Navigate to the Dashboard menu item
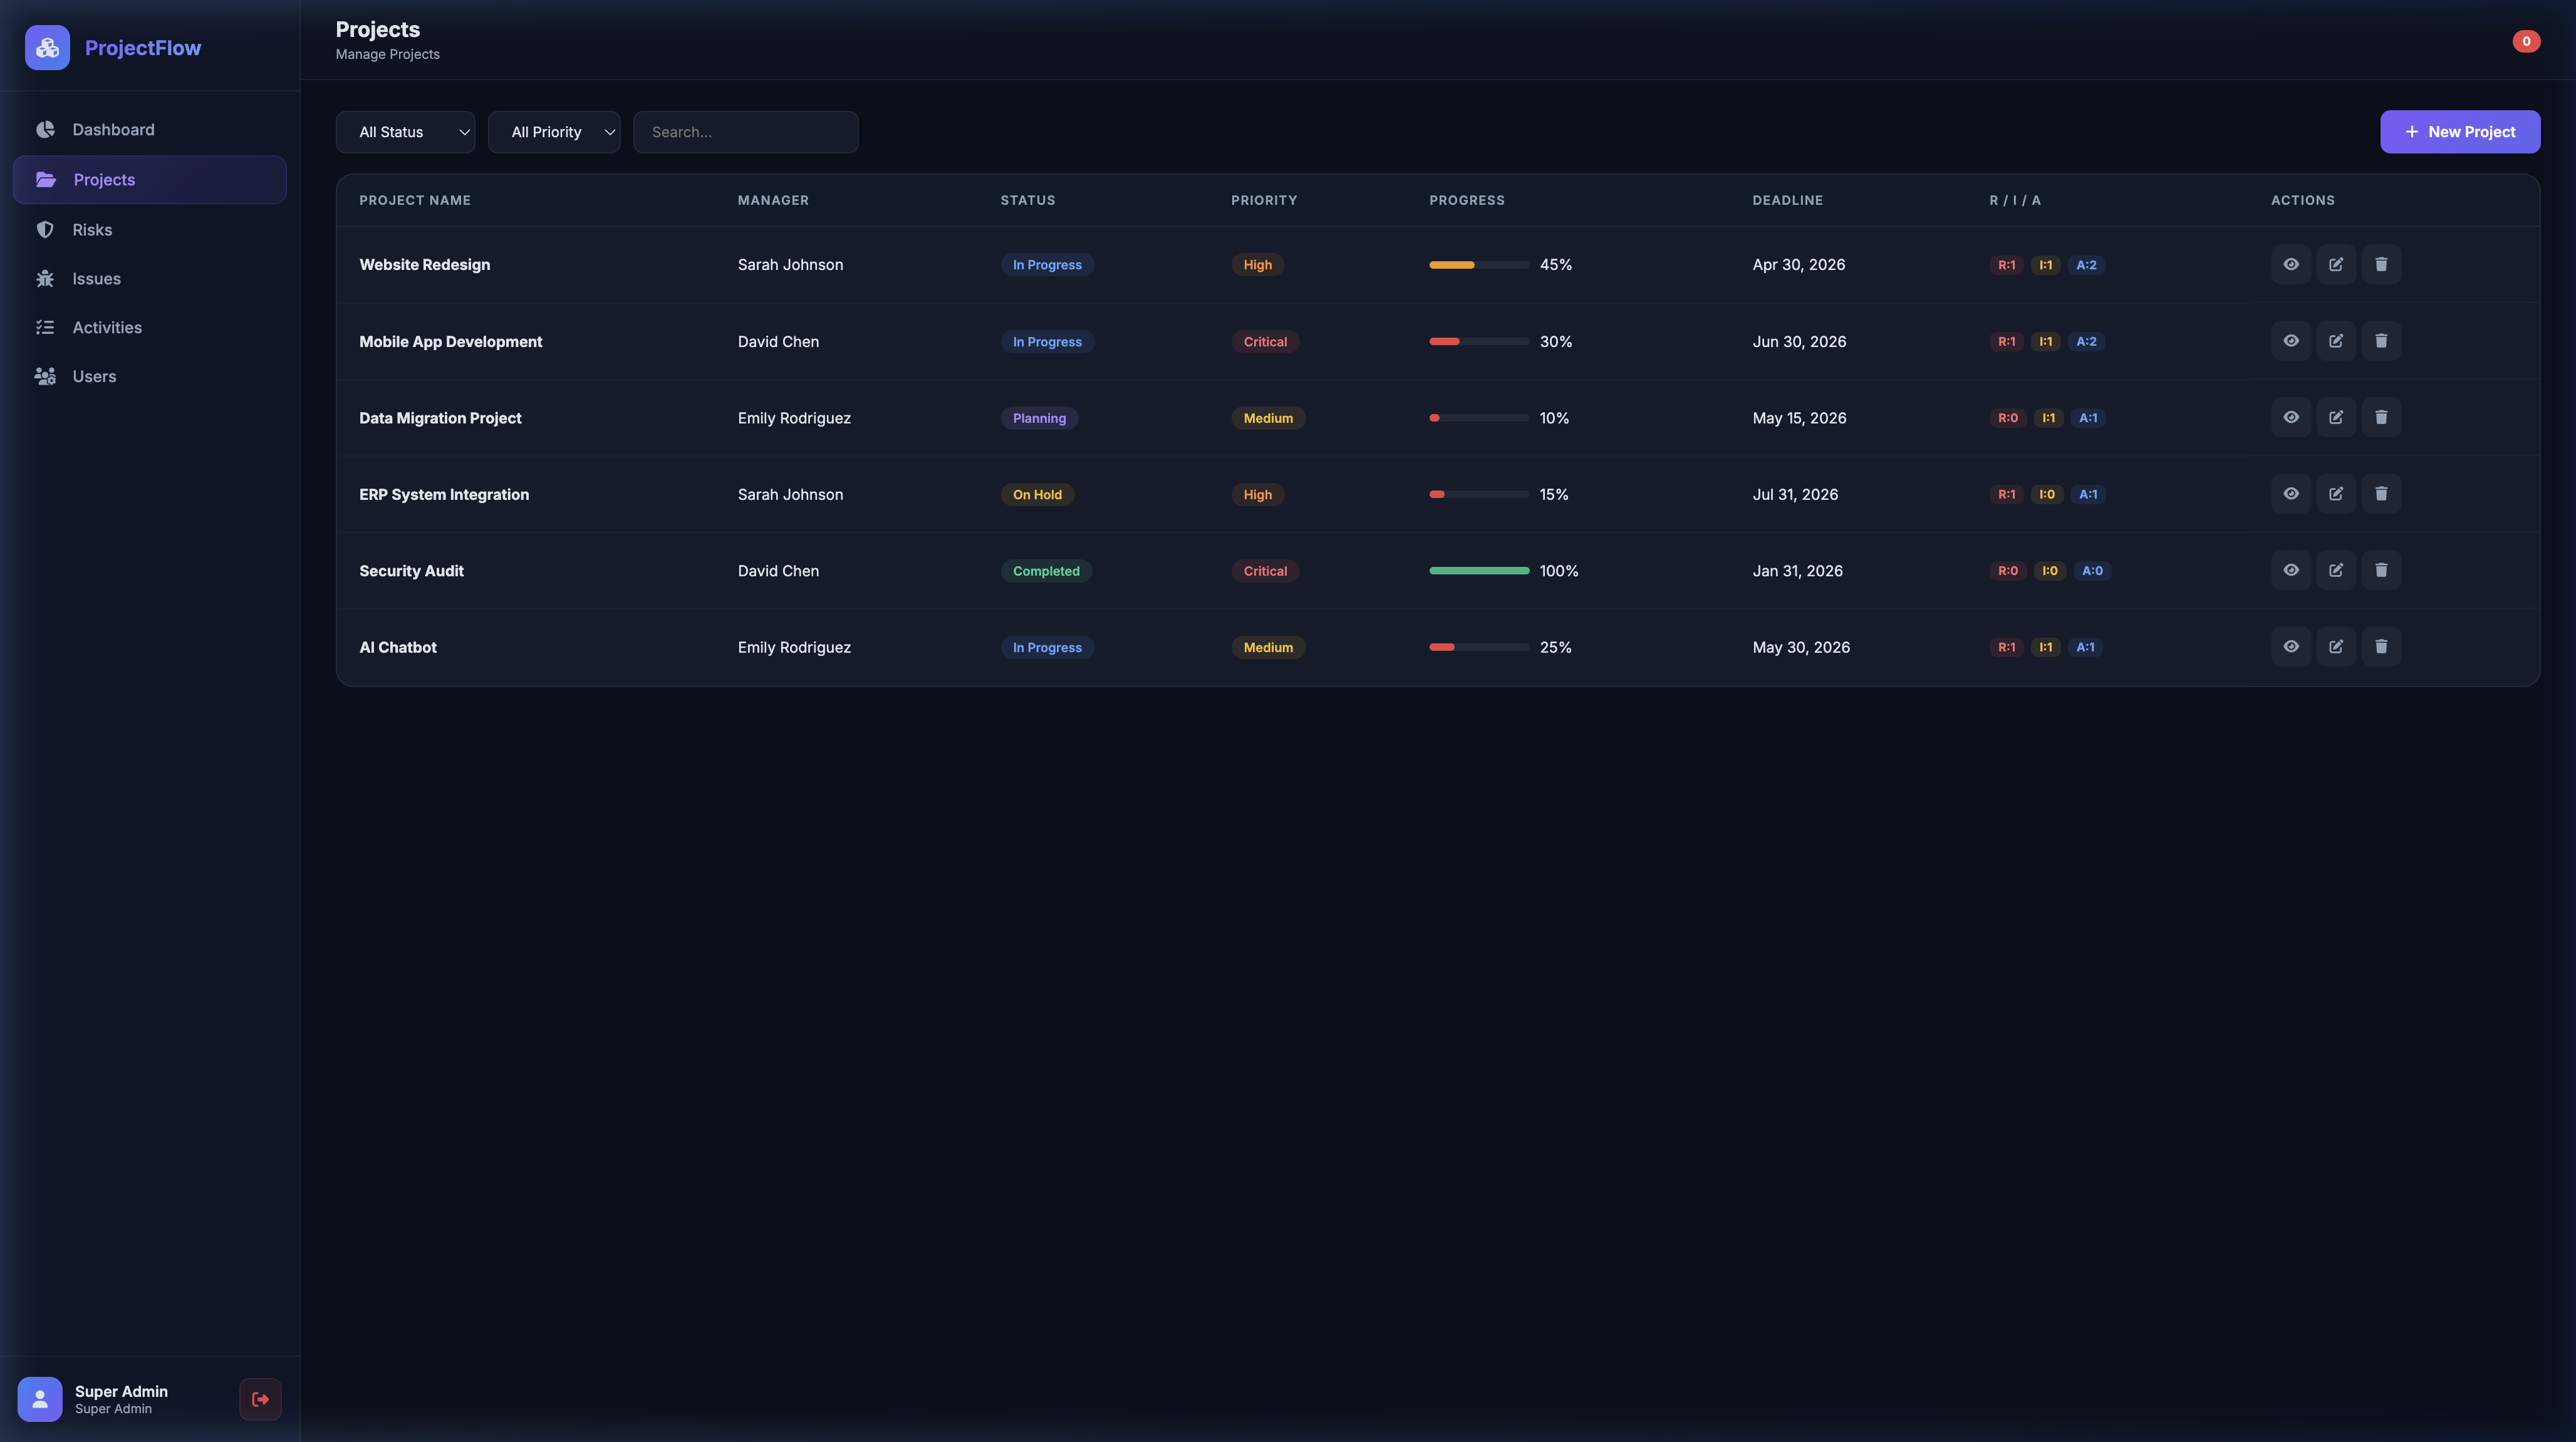The width and height of the screenshot is (2576, 1442). click(x=113, y=130)
